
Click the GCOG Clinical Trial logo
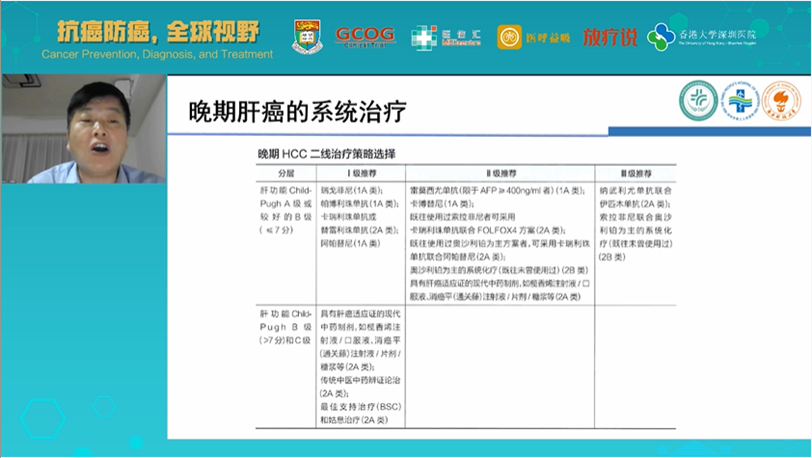(x=365, y=36)
